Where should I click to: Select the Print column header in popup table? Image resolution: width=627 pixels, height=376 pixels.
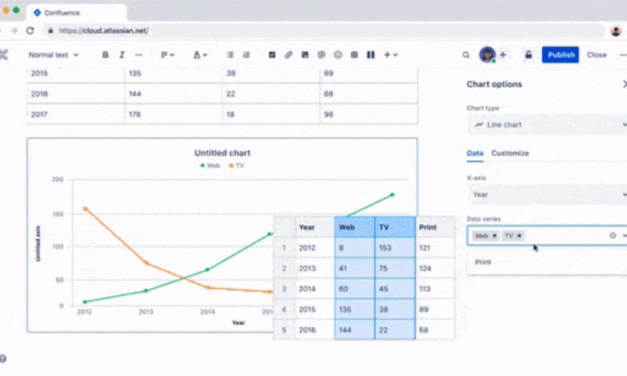click(x=435, y=227)
